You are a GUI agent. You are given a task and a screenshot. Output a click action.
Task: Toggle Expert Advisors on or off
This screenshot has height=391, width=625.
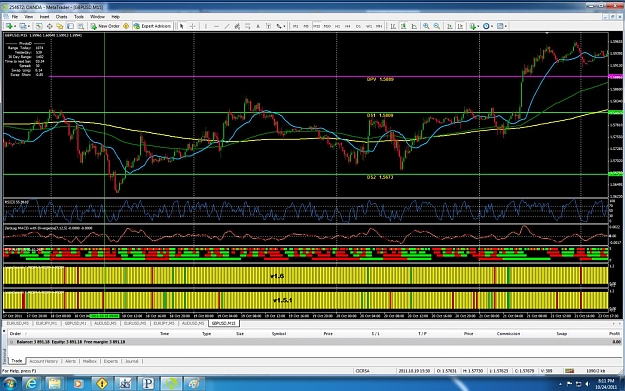[x=152, y=26]
